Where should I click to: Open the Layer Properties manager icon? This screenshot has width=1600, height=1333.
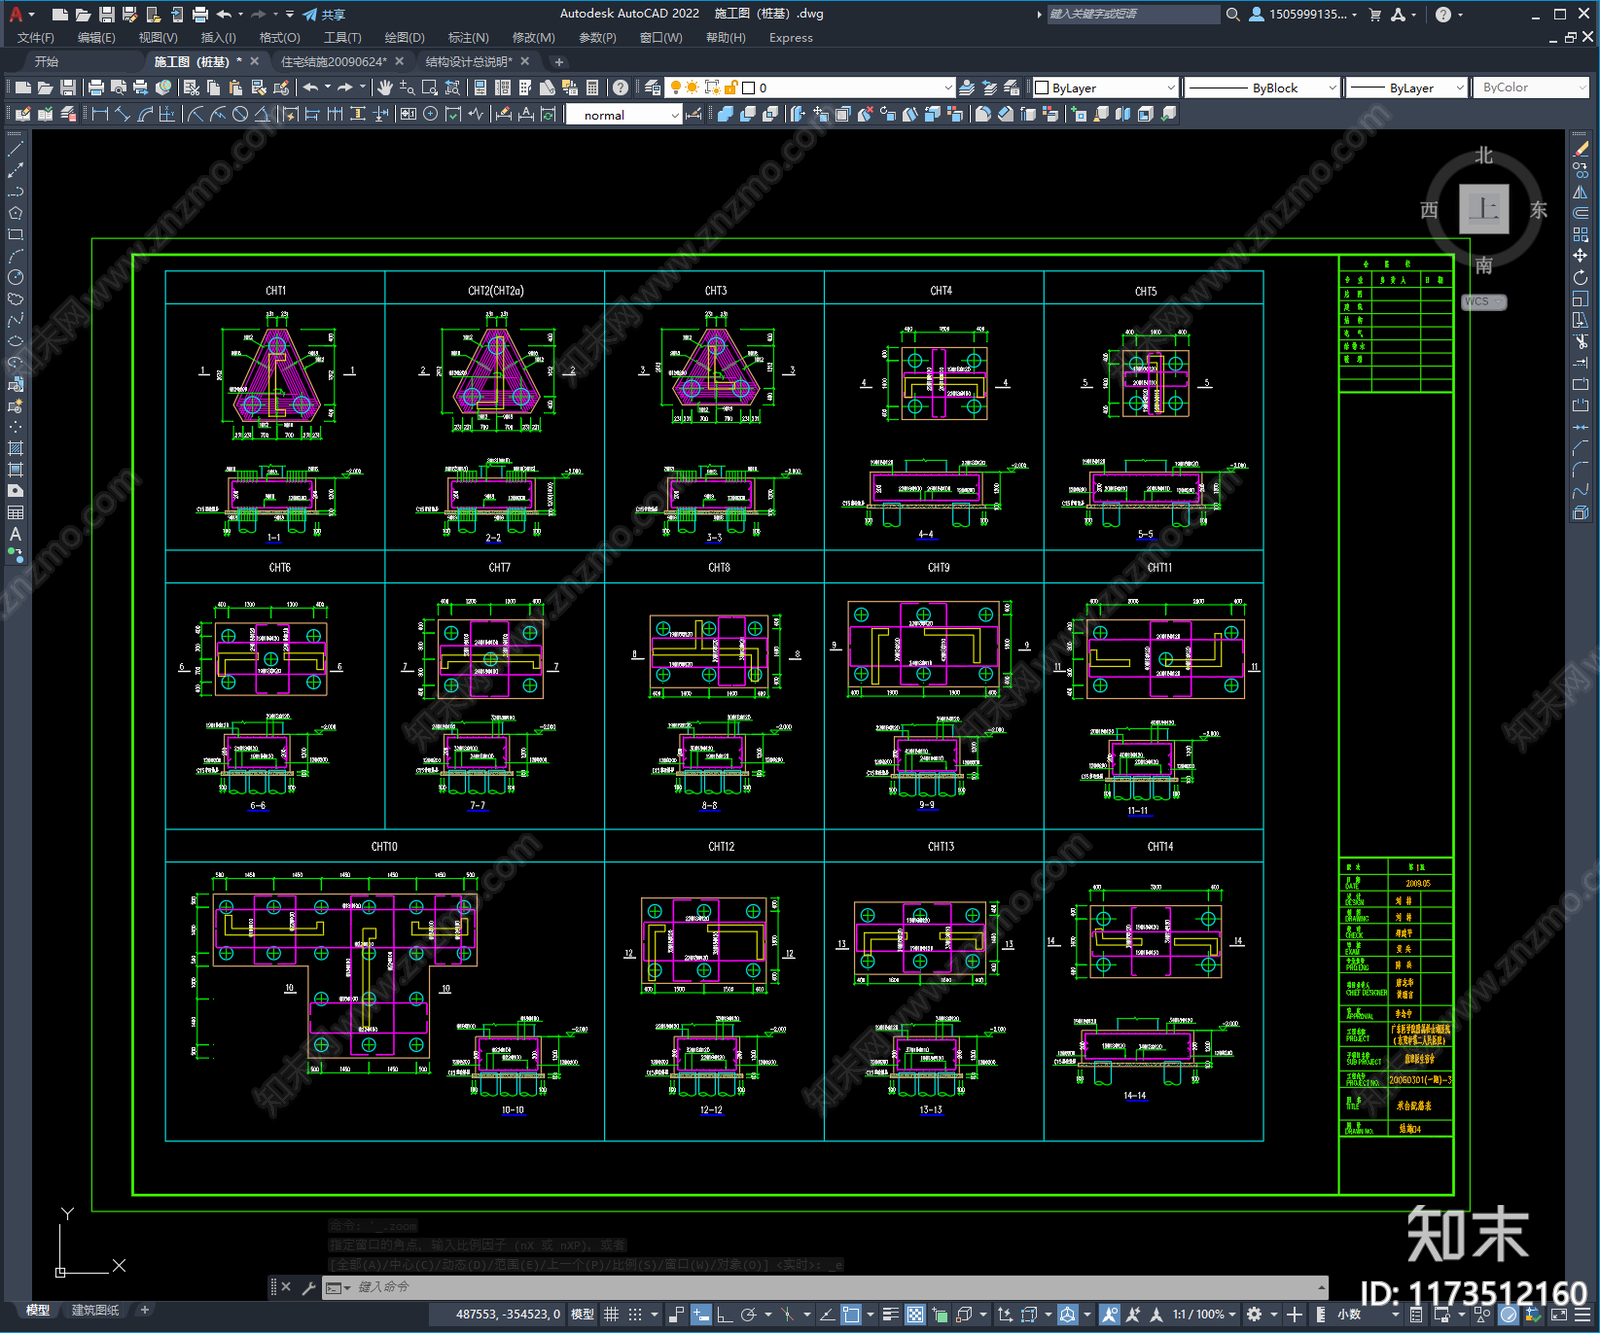652,88
